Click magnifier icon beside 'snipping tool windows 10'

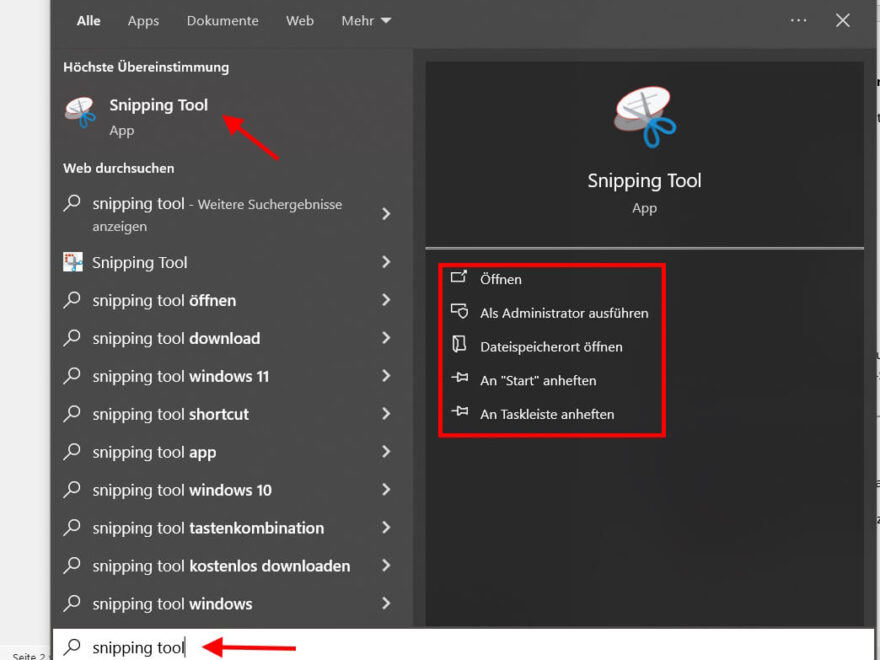72,489
